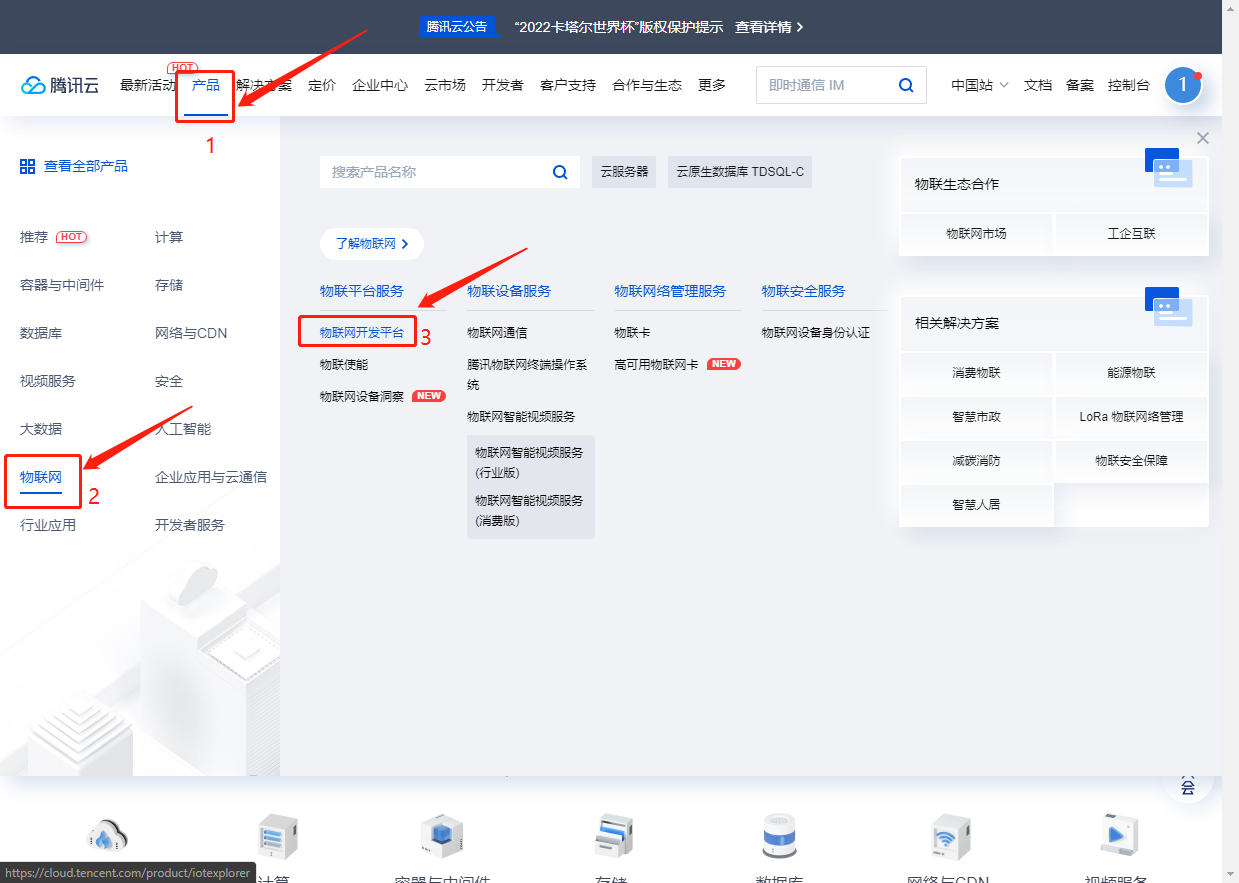Expand the 中国站 region dropdown

click(978, 85)
